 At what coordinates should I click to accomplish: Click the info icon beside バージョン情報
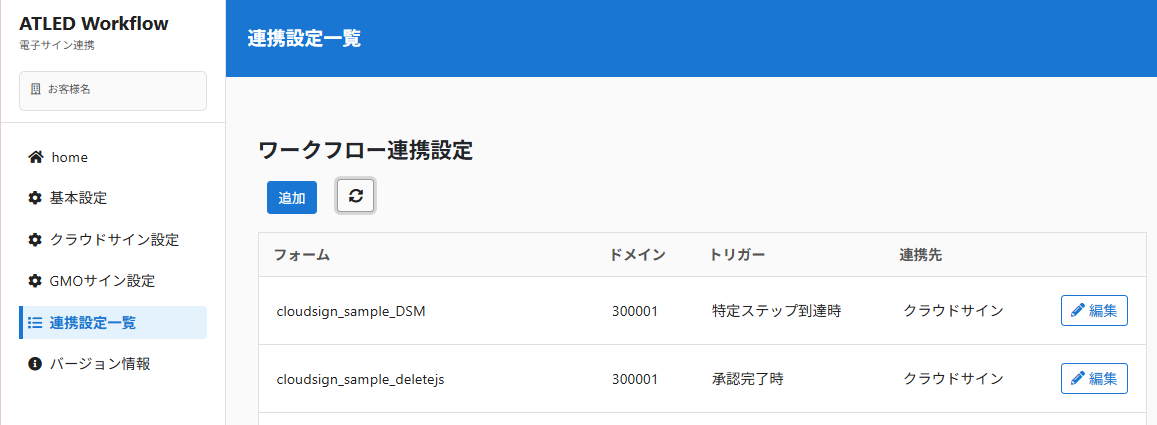point(35,364)
